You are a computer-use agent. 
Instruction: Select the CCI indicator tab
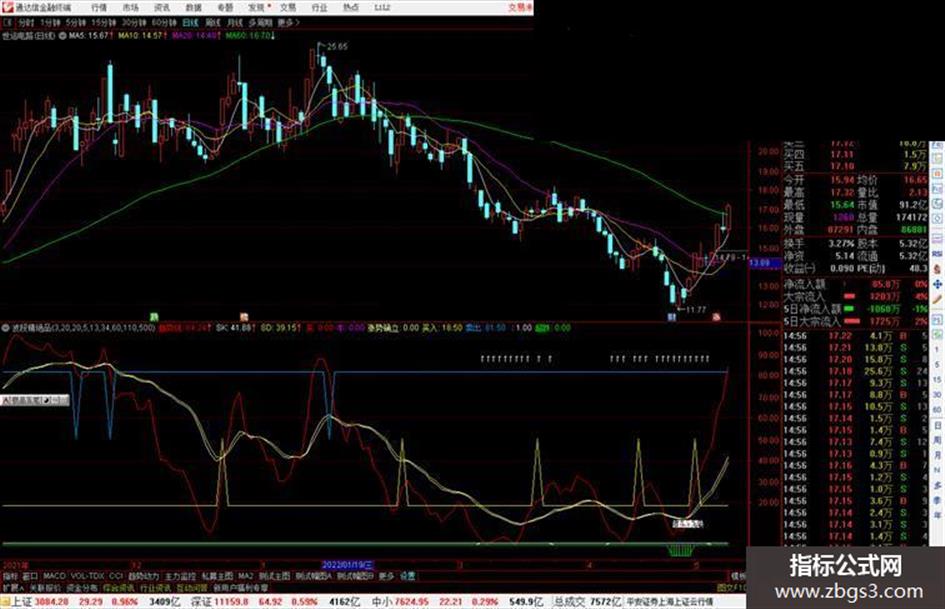coord(116,576)
